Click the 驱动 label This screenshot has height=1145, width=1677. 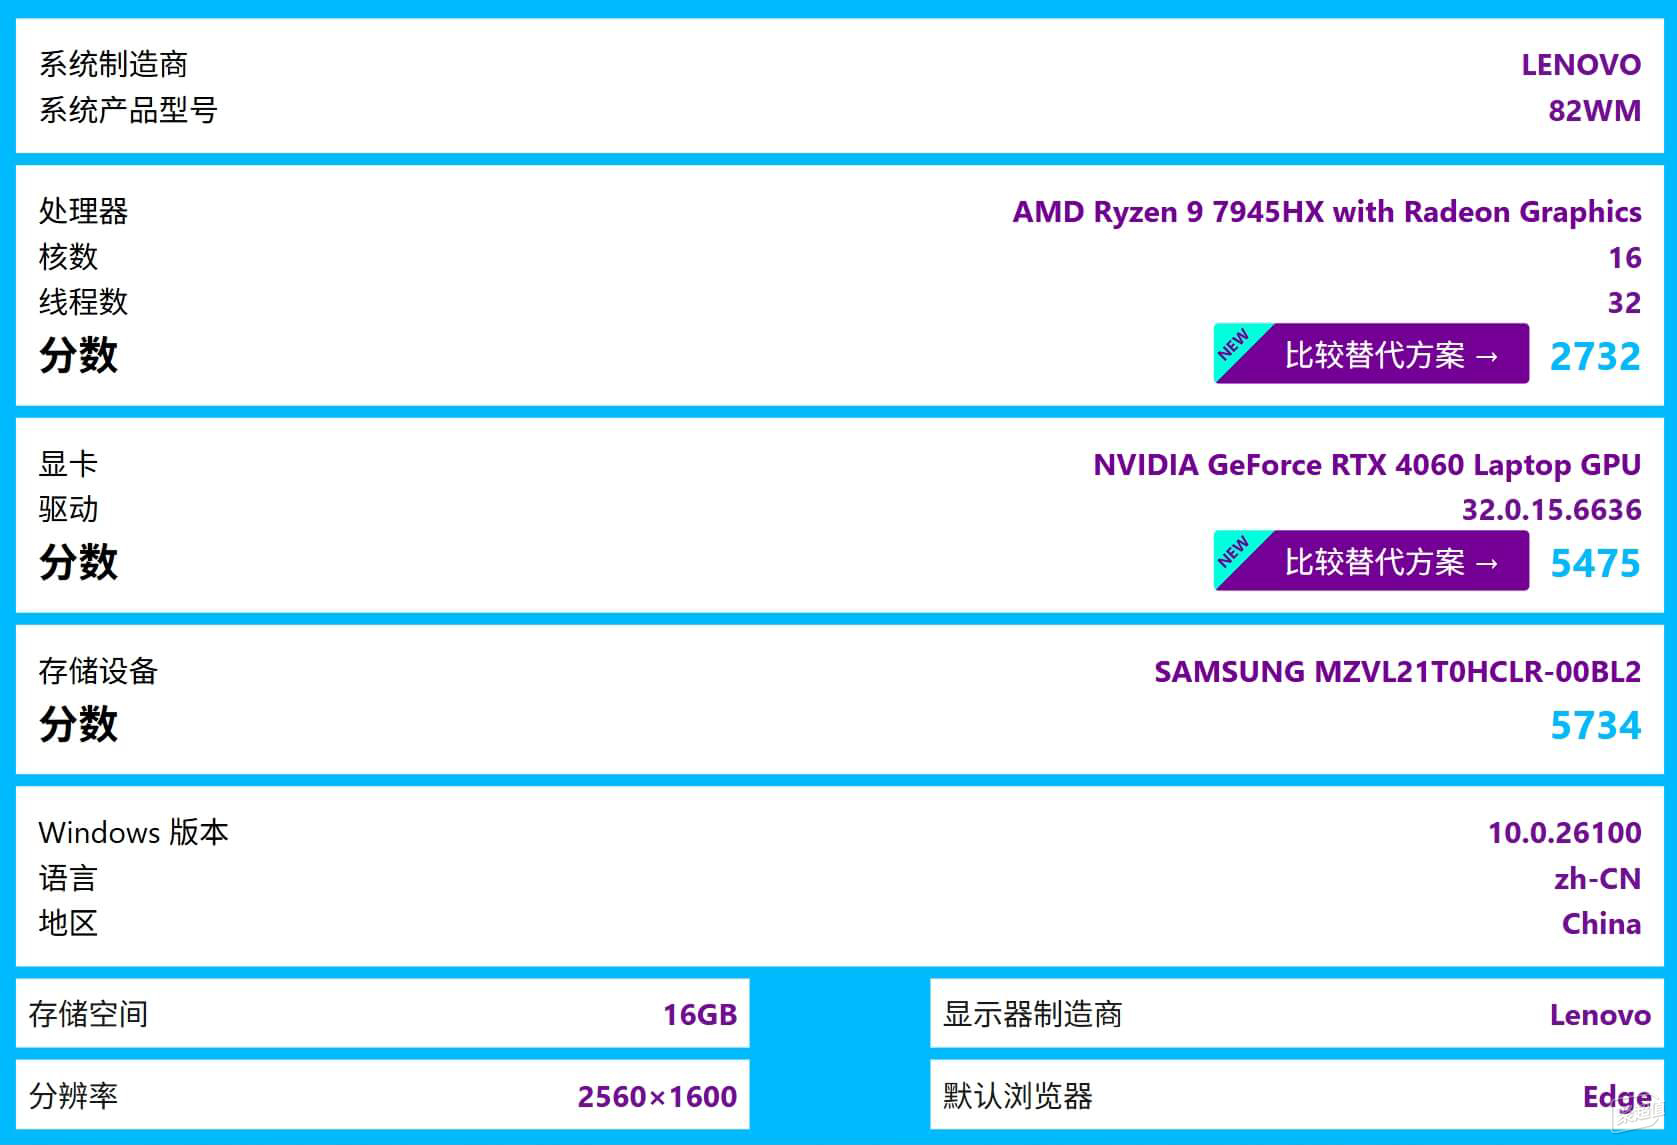pos(68,509)
